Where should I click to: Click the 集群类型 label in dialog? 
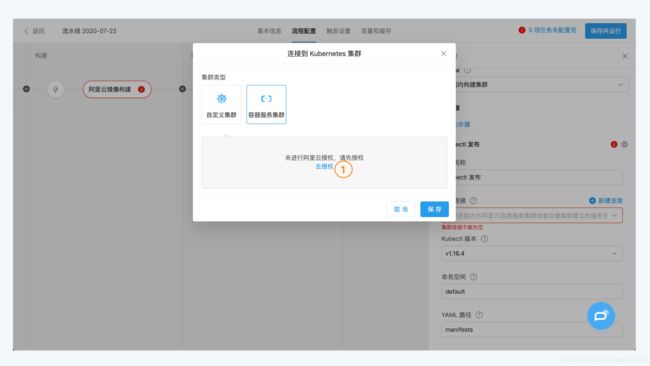point(213,77)
